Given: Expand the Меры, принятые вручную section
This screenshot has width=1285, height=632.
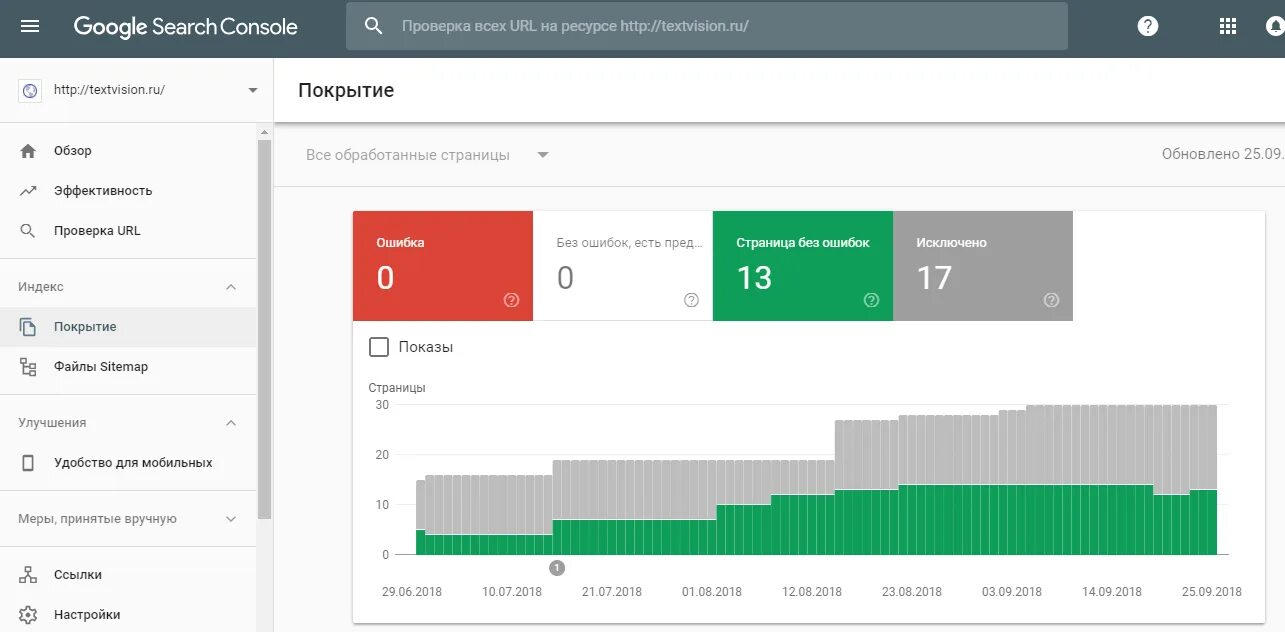Looking at the screenshot, I should 231,519.
